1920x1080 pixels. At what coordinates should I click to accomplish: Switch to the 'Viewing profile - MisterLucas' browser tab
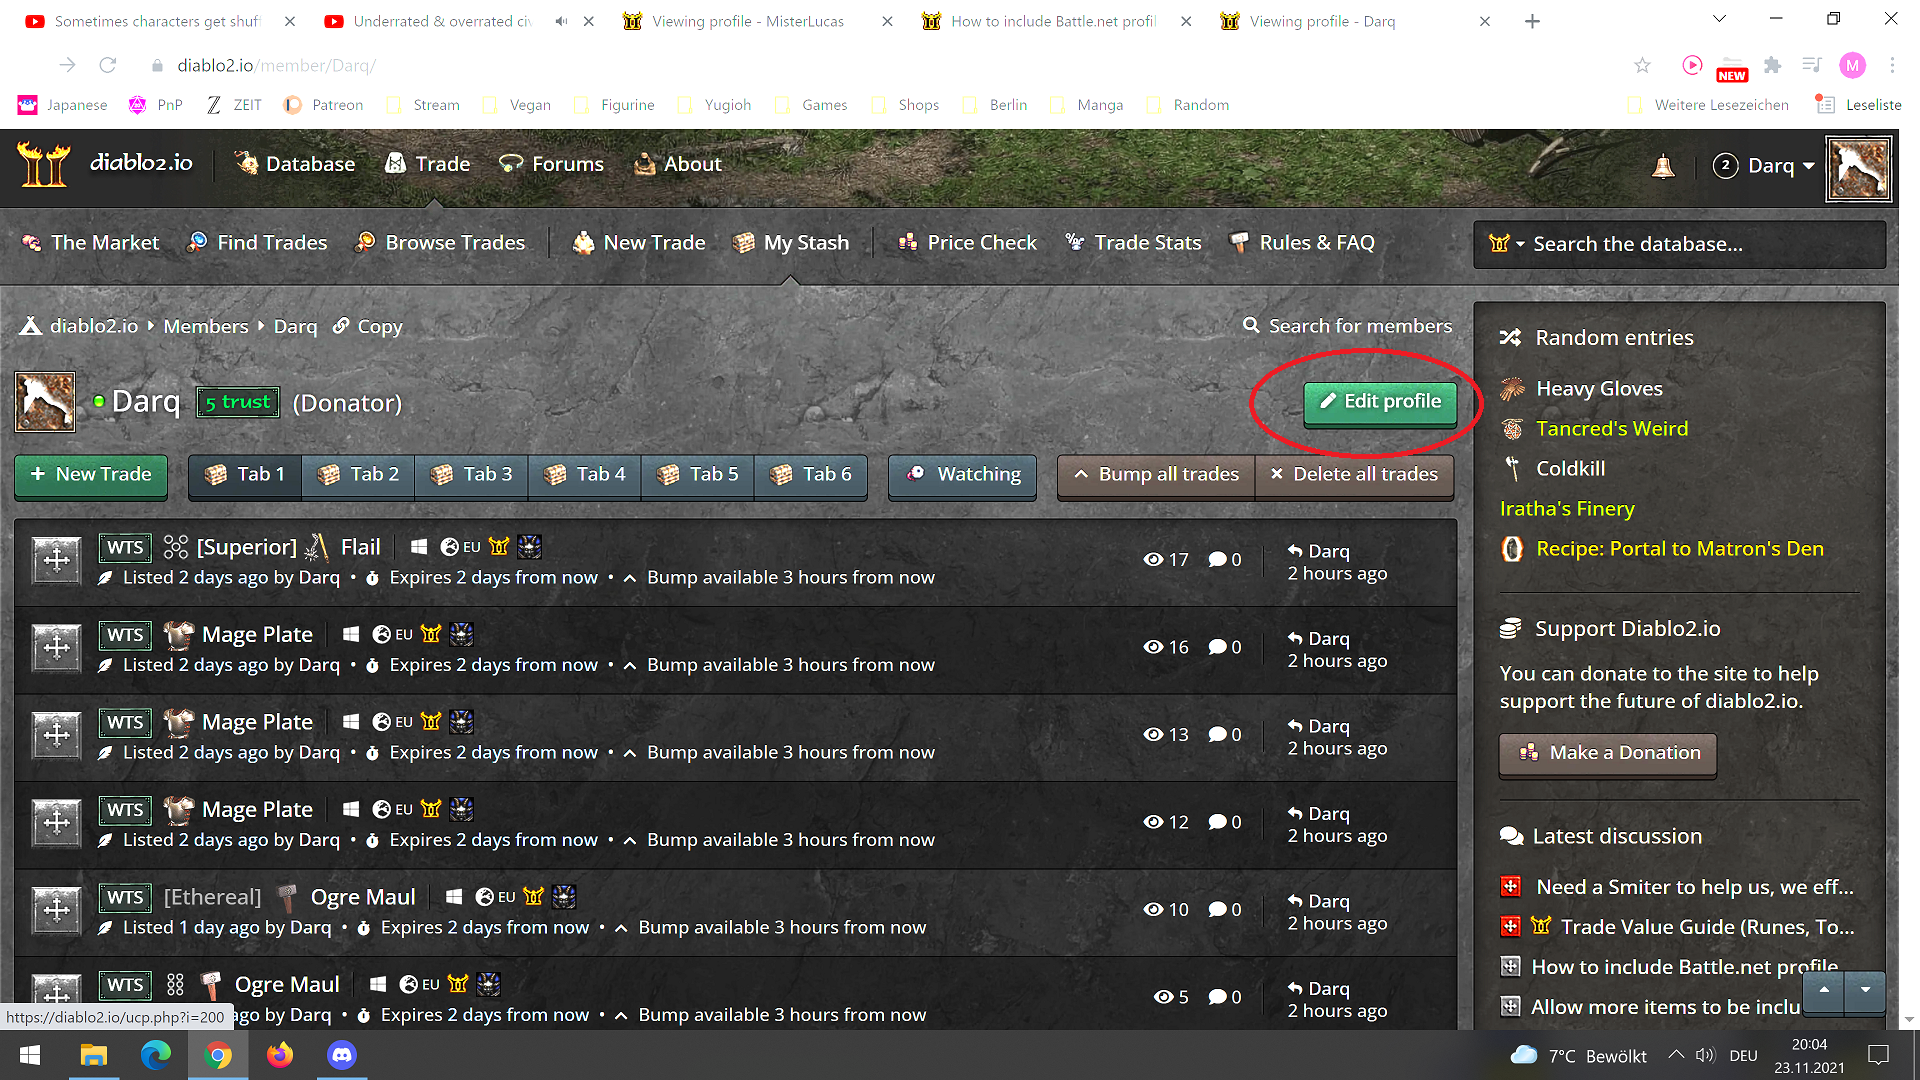[748, 21]
